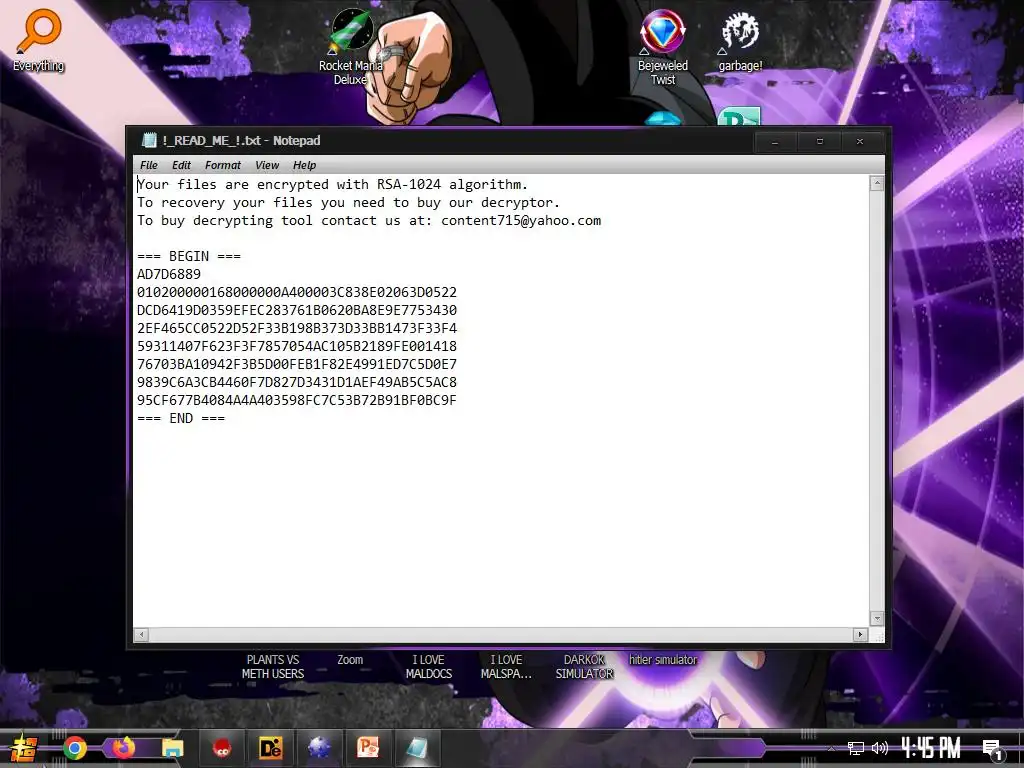The width and height of the screenshot is (1024, 768).
Task: Open the action center notification icon
Action: [x=992, y=749]
